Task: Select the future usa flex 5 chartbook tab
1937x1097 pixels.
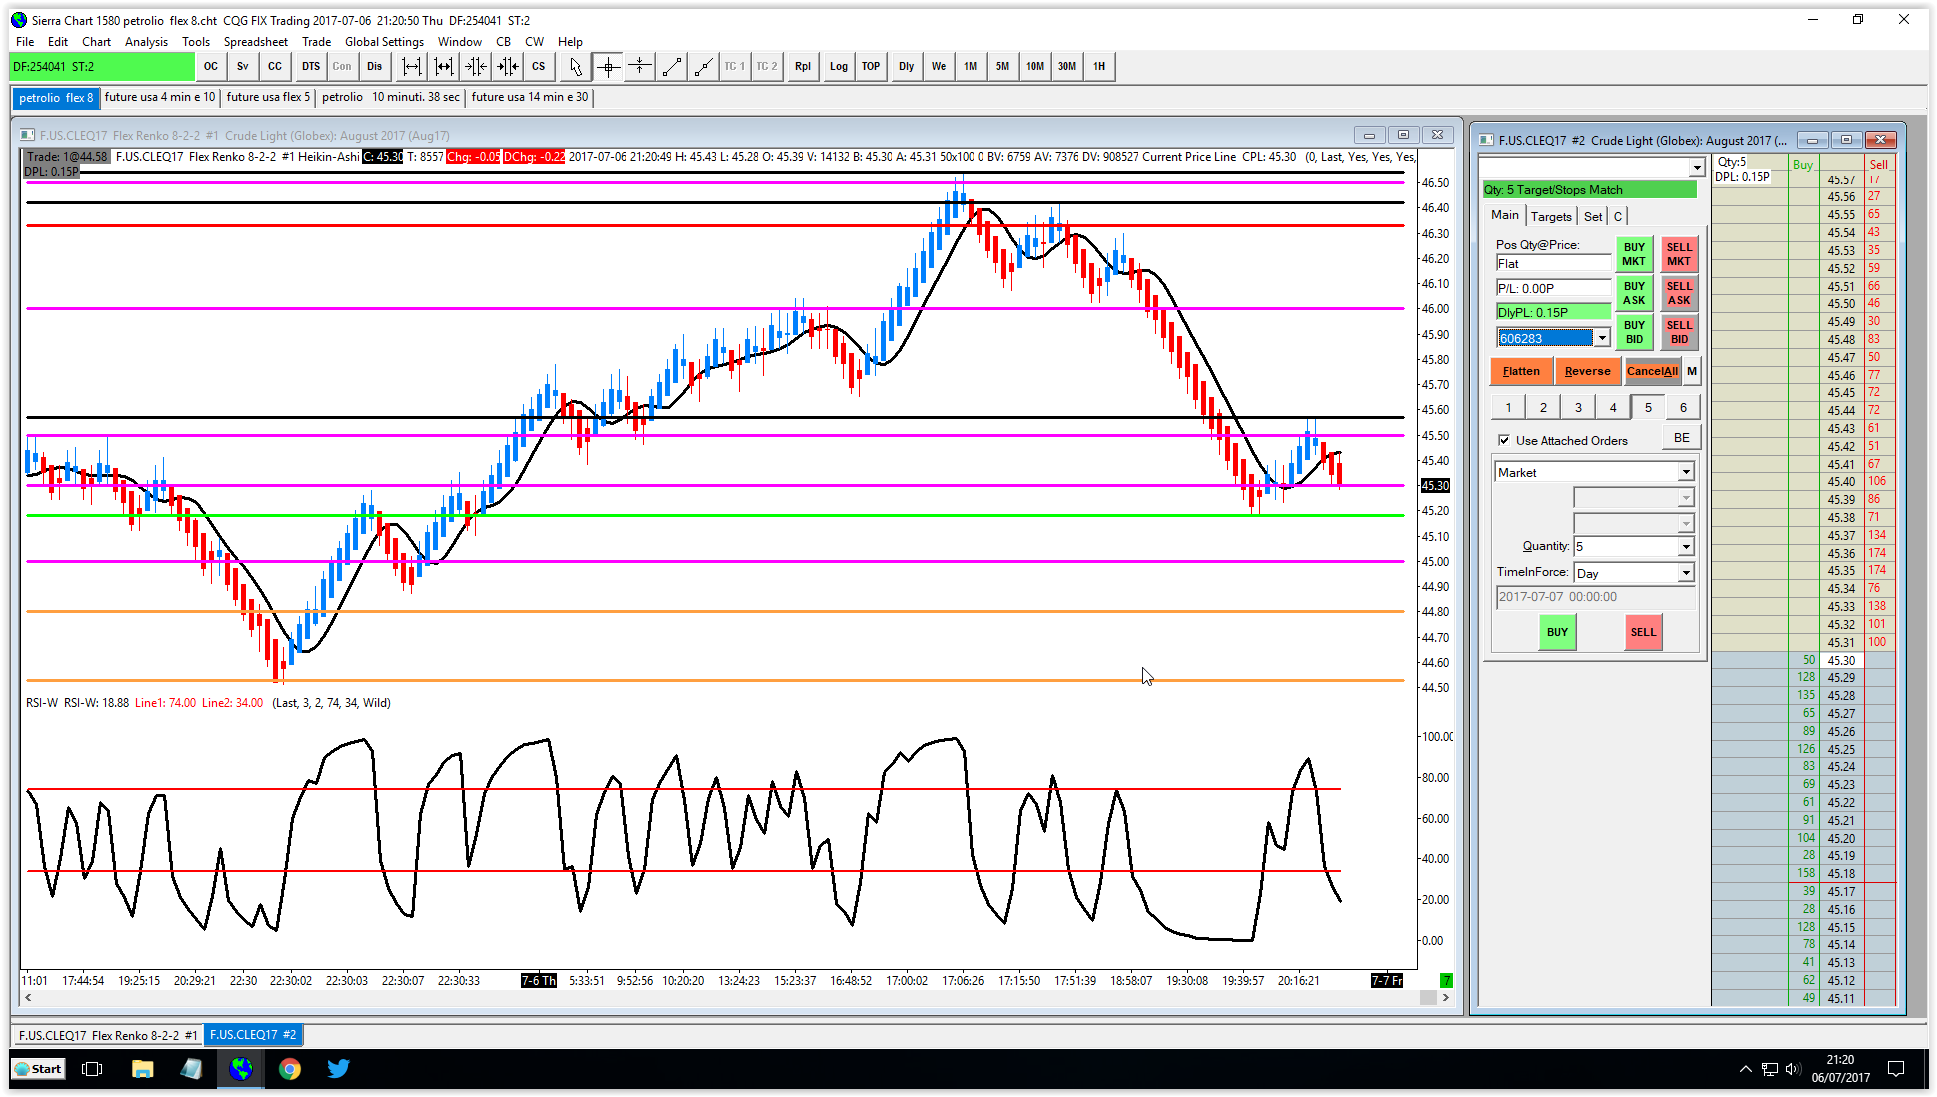Action: 268,97
